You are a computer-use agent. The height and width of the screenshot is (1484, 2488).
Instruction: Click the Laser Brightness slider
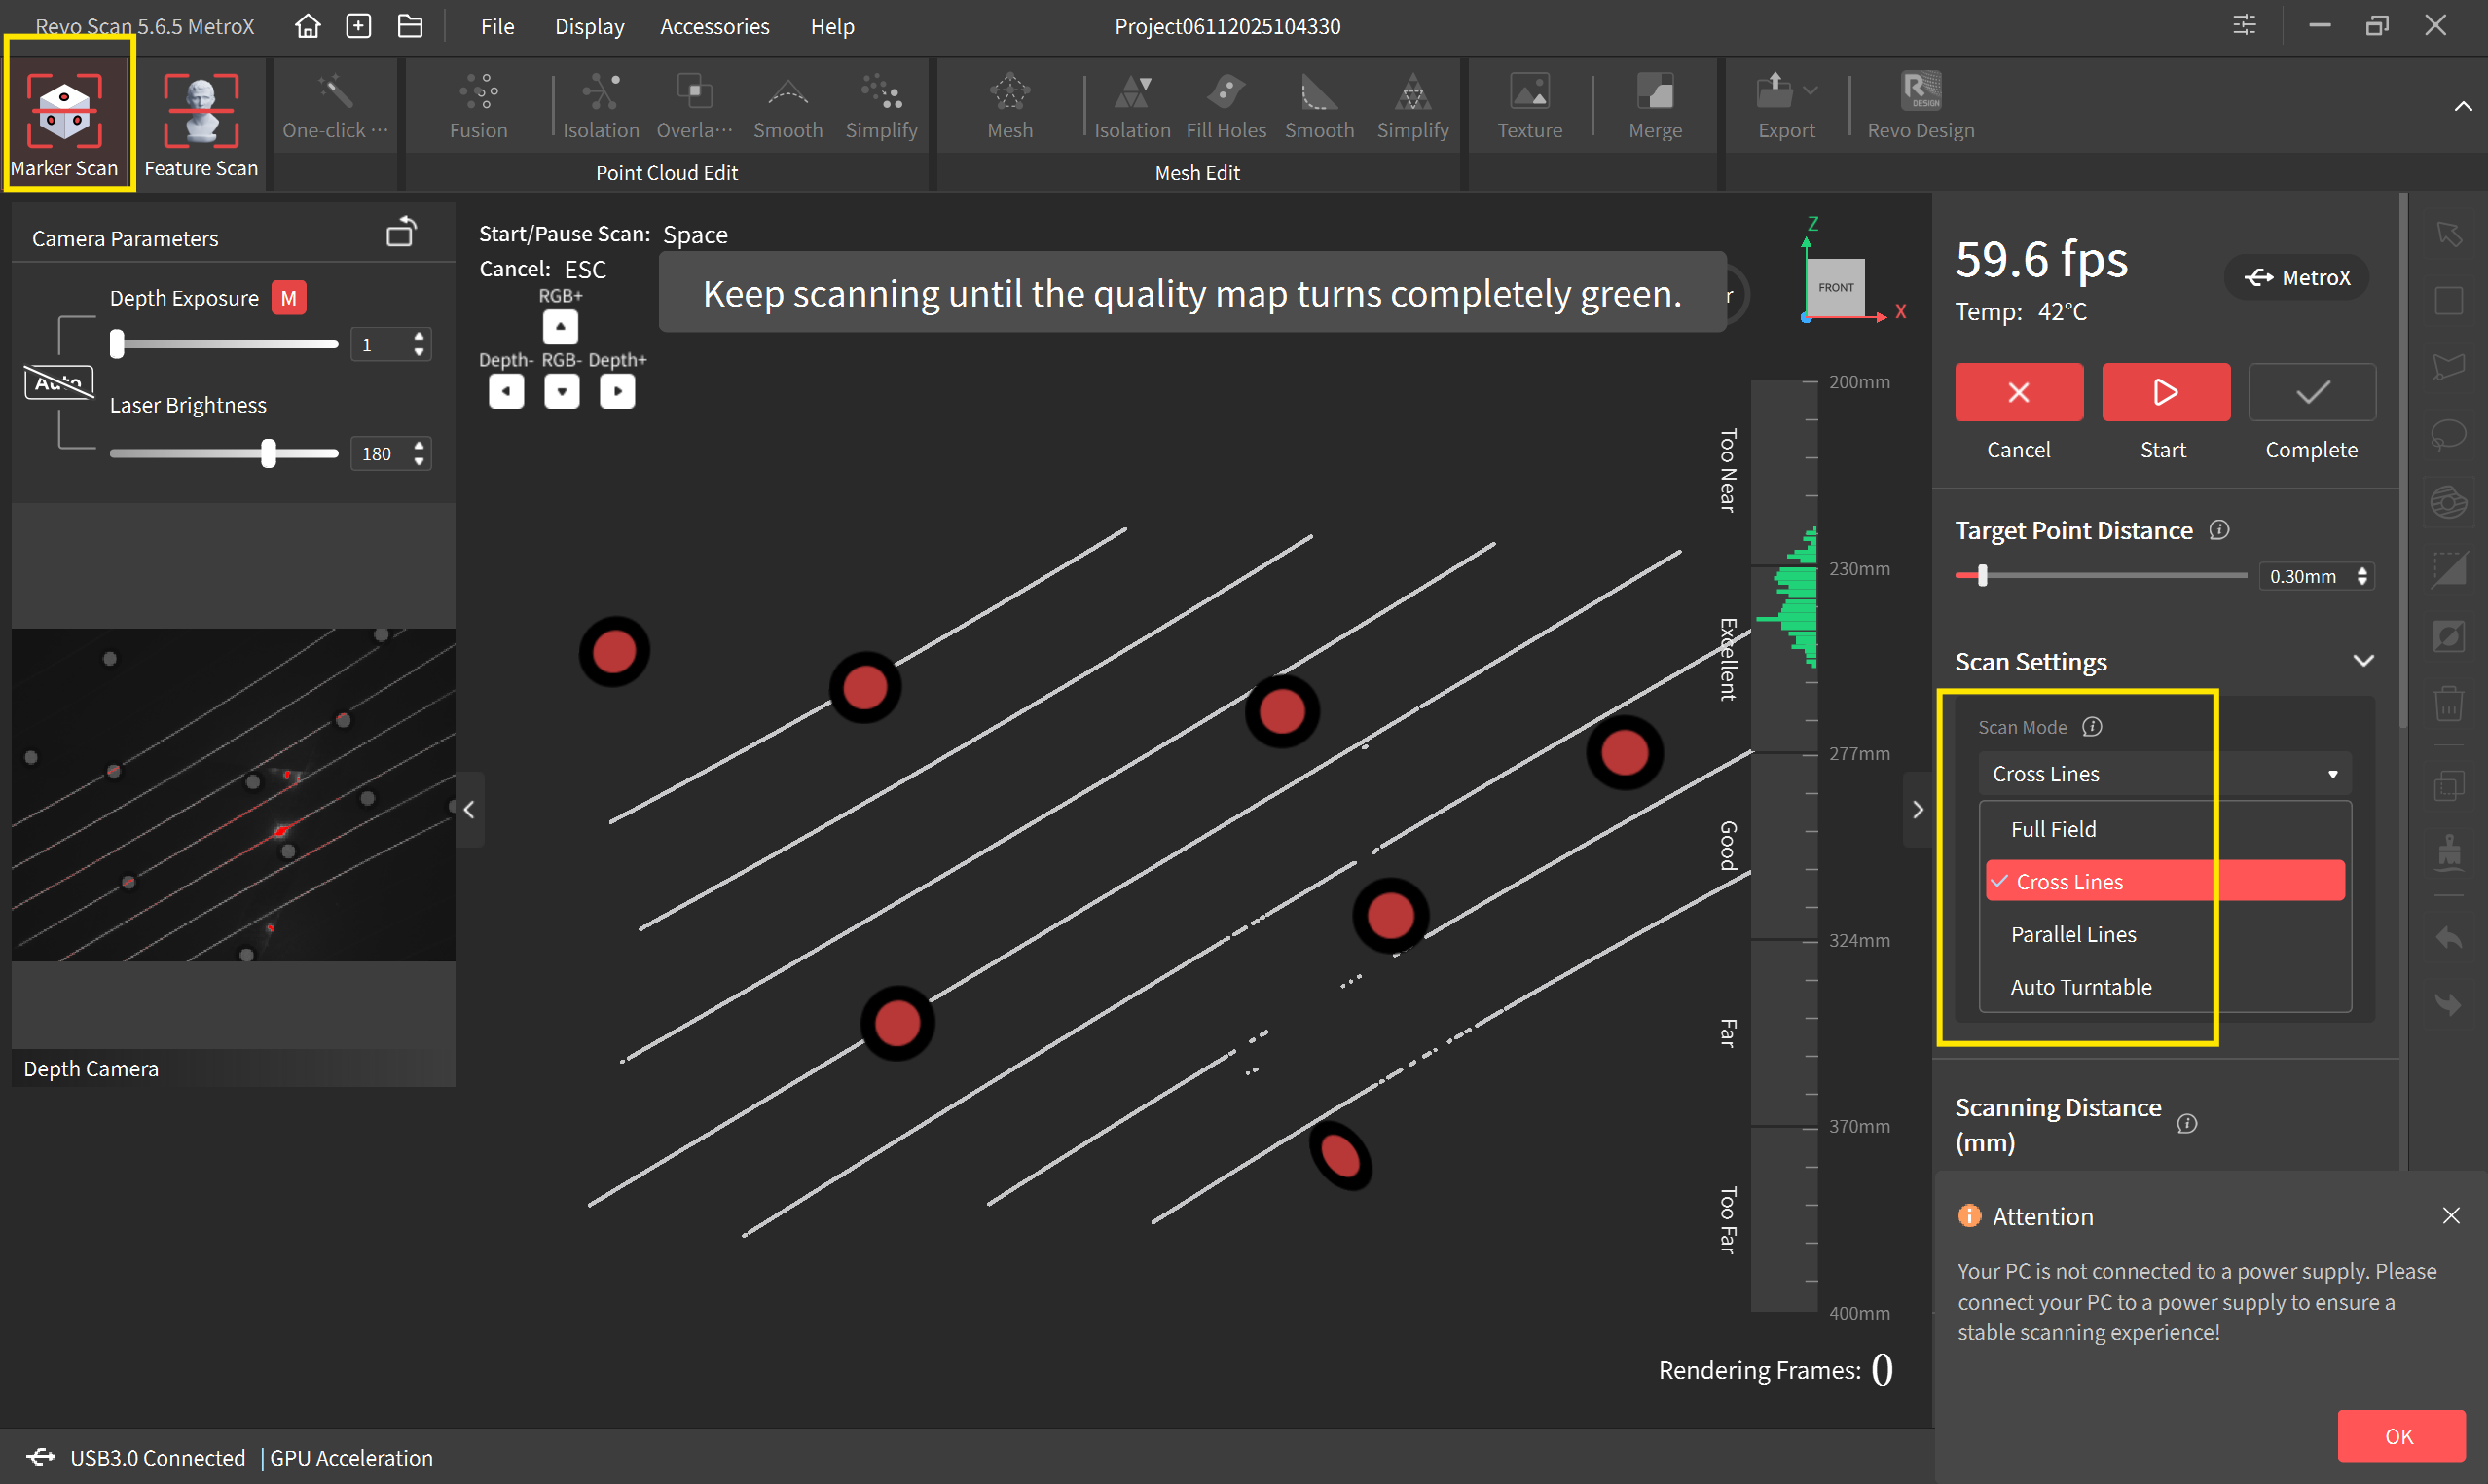point(224,453)
